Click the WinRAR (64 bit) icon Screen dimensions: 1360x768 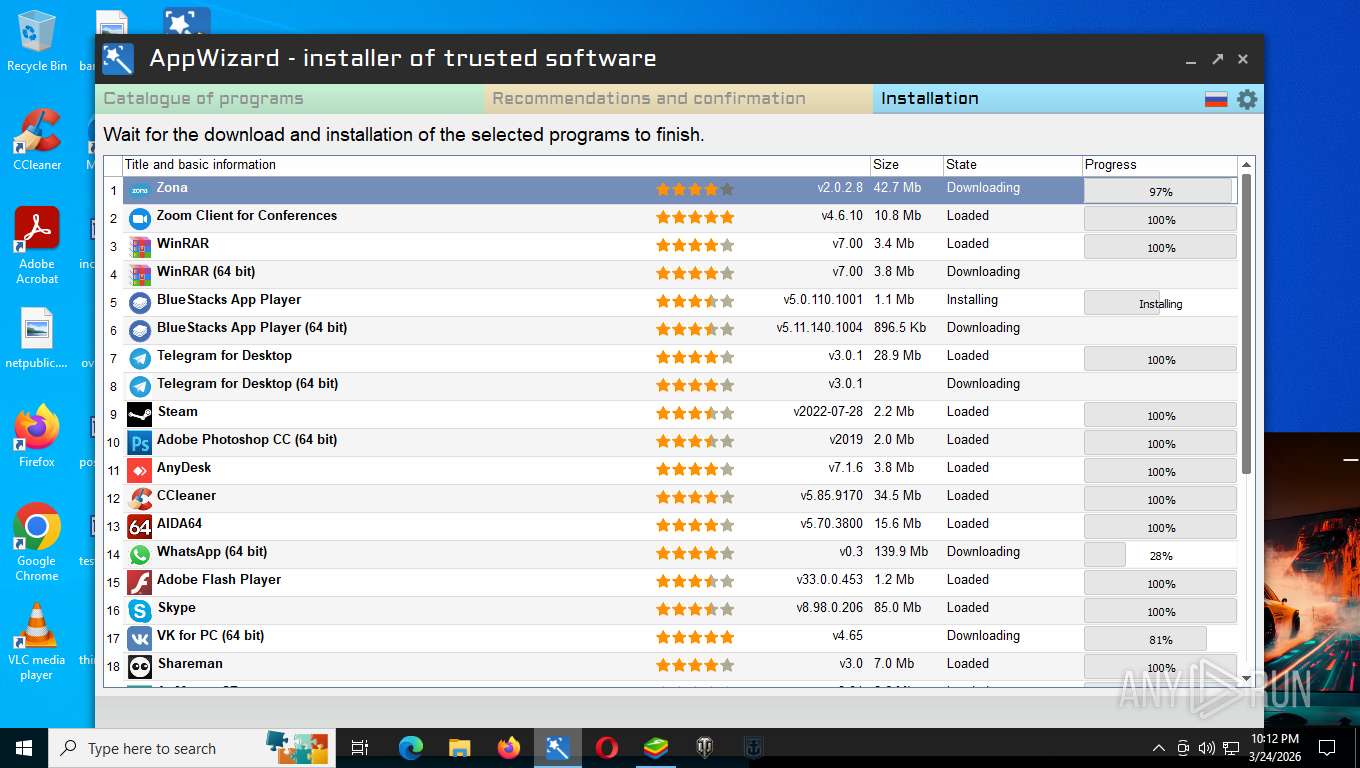(140, 274)
